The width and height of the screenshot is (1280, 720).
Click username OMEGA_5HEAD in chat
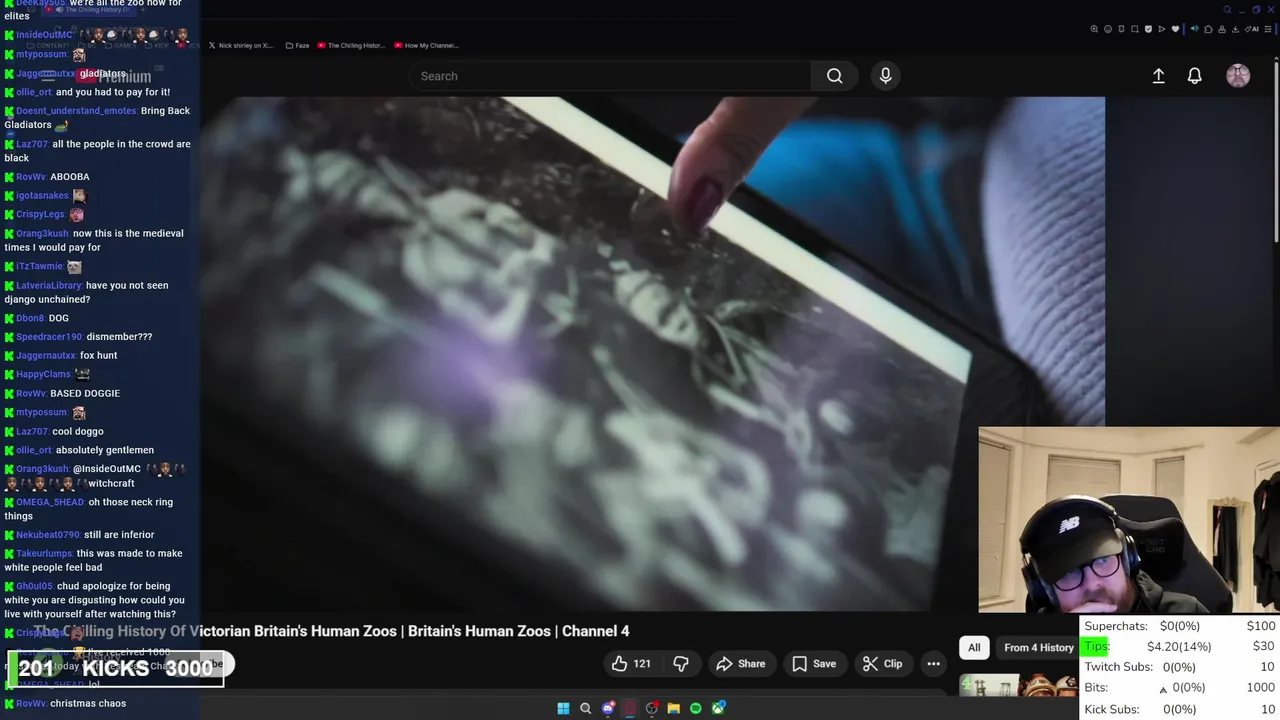pyautogui.click(x=50, y=502)
